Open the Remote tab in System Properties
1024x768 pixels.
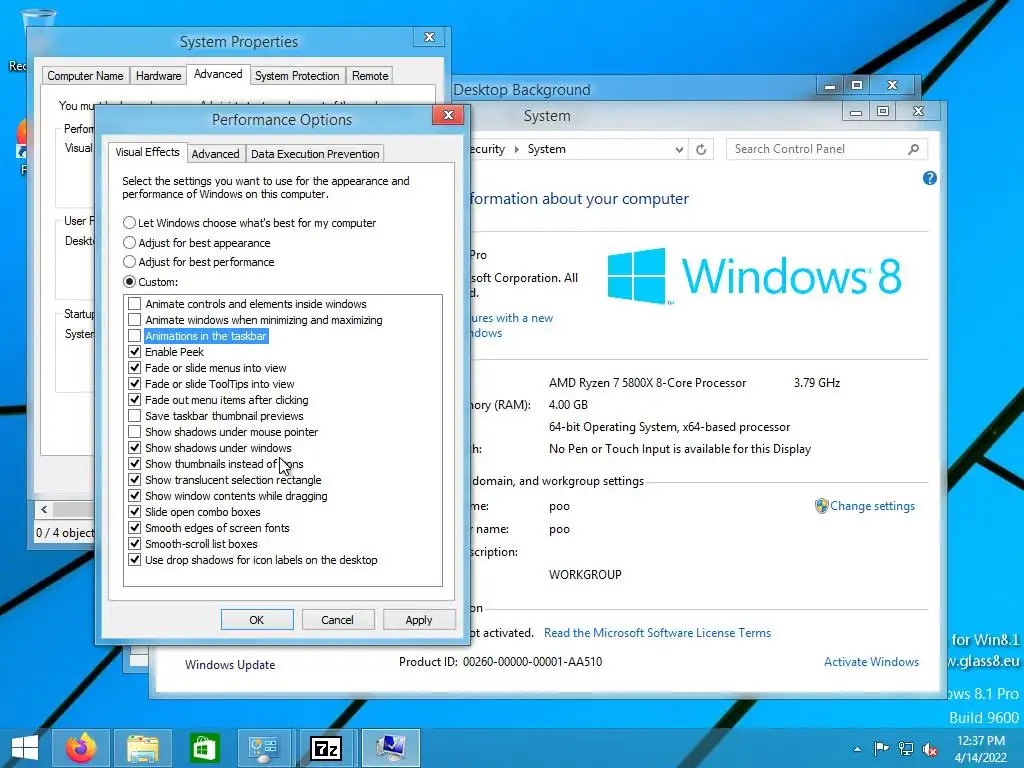(x=370, y=76)
